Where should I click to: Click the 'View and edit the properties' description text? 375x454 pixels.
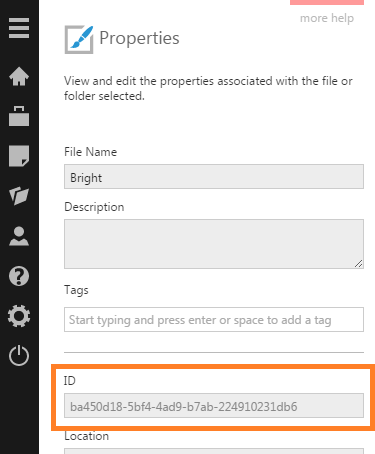(x=208, y=88)
